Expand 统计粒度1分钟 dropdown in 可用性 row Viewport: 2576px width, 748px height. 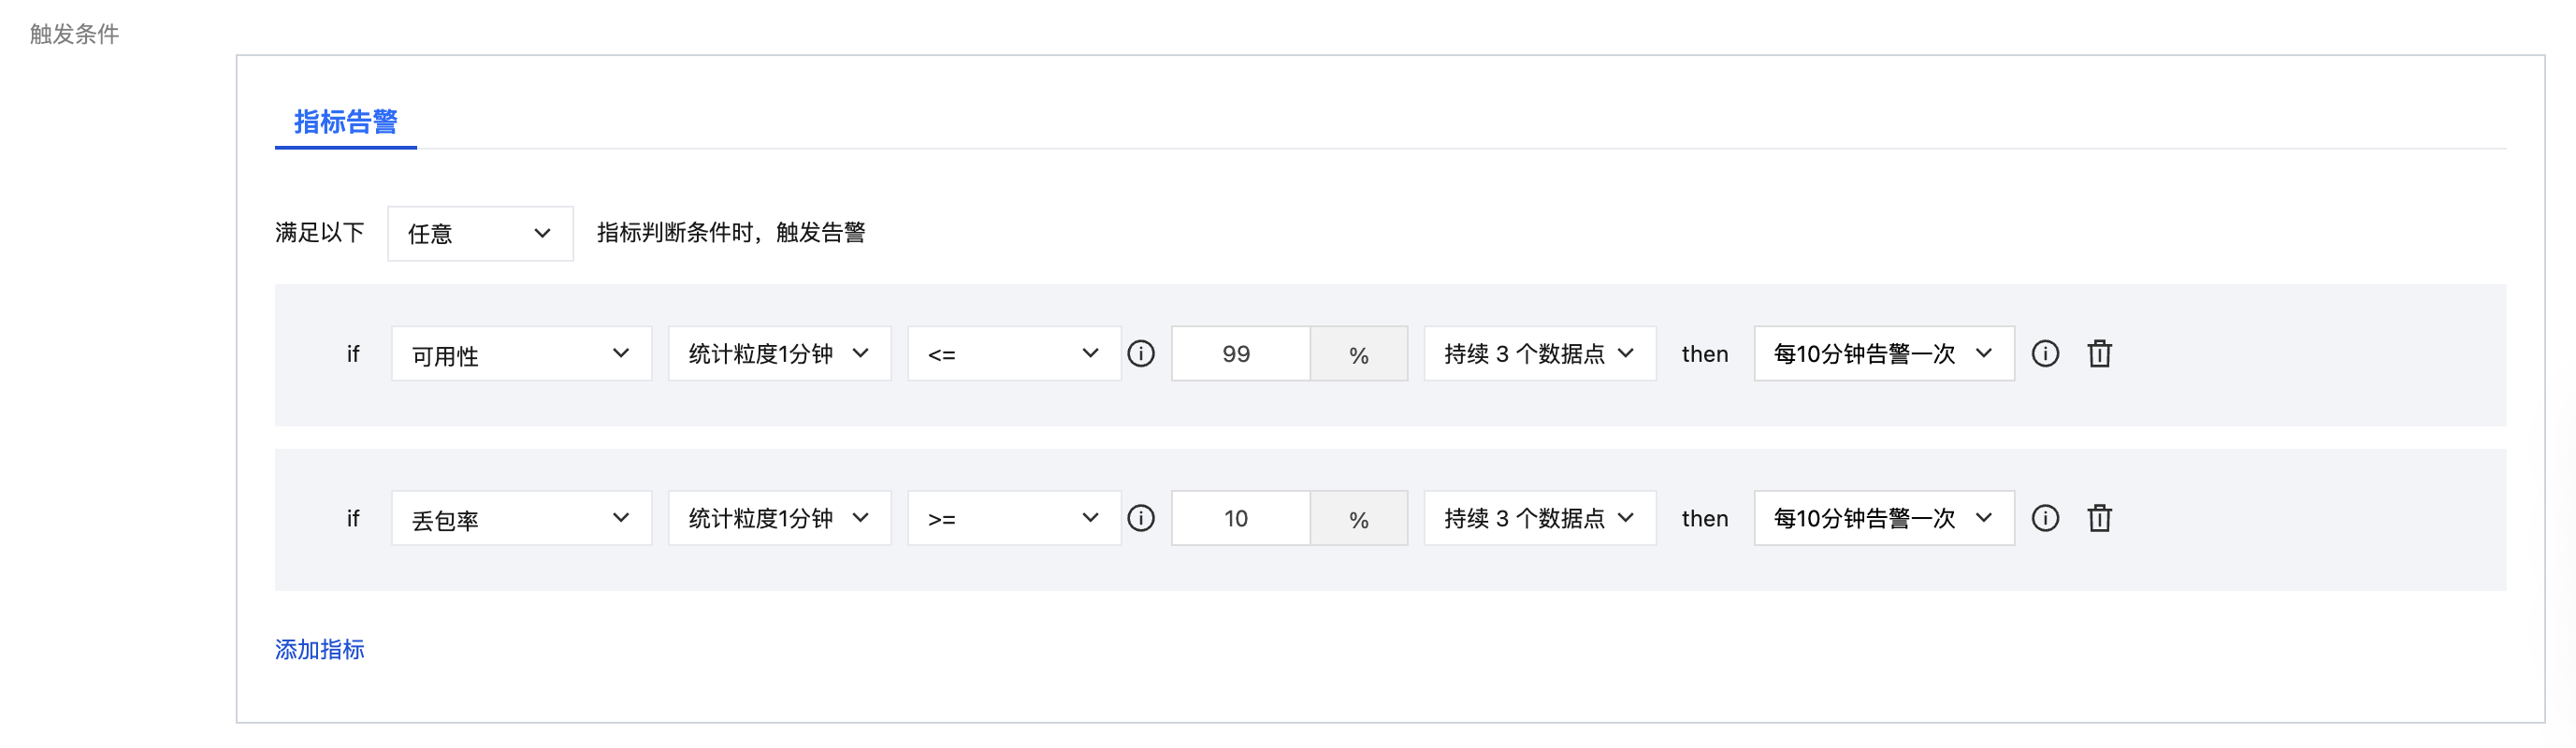coord(779,354)
